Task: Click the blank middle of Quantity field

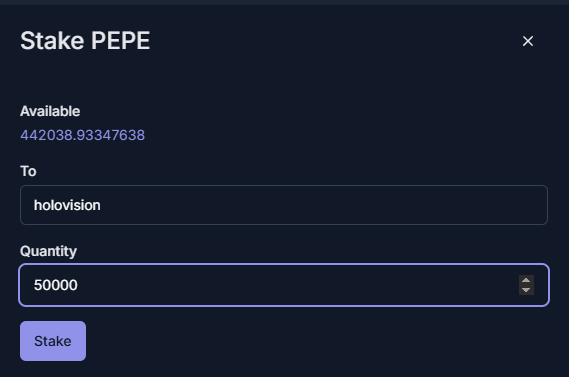Action: pyautogui.click(x=290, y=285)
